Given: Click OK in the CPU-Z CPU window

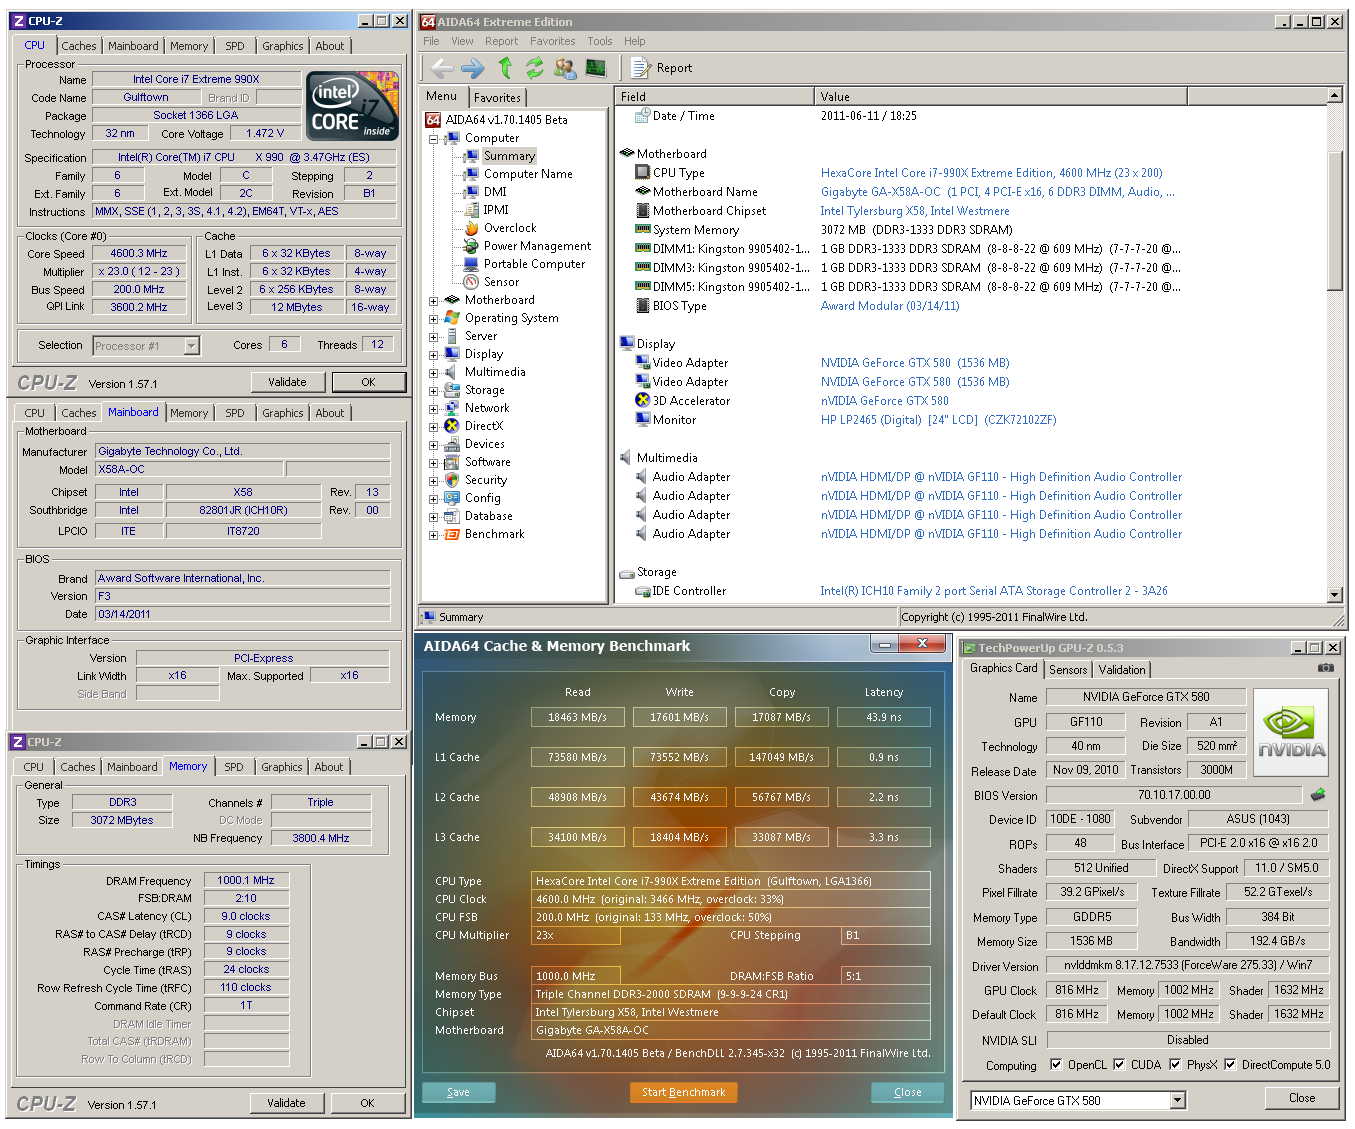Looking at the screenshot, I should coord(368,382).
